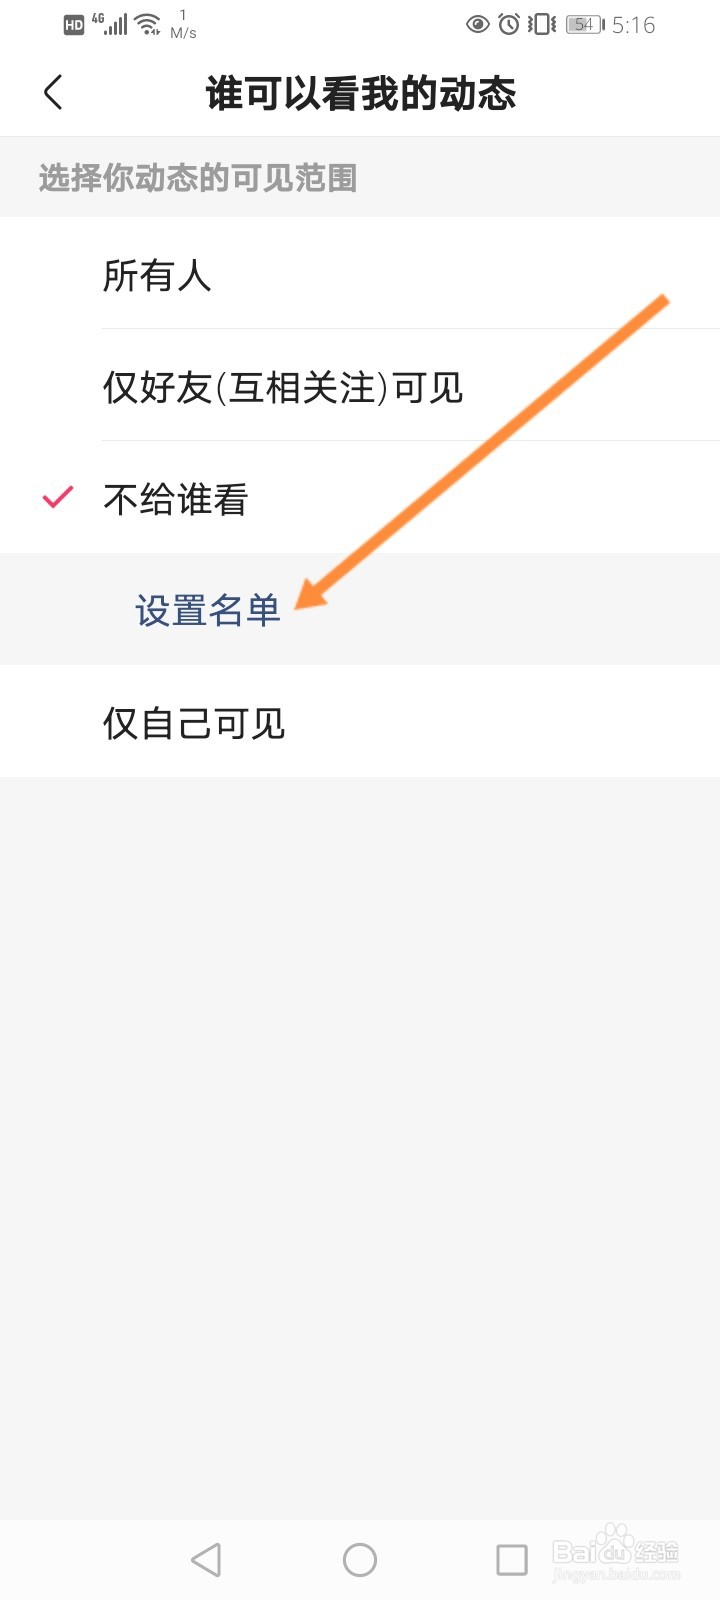Tap the pink checkmark beside 不给谁看
This screenshot has width=720, height=1600.
point(58,497)
